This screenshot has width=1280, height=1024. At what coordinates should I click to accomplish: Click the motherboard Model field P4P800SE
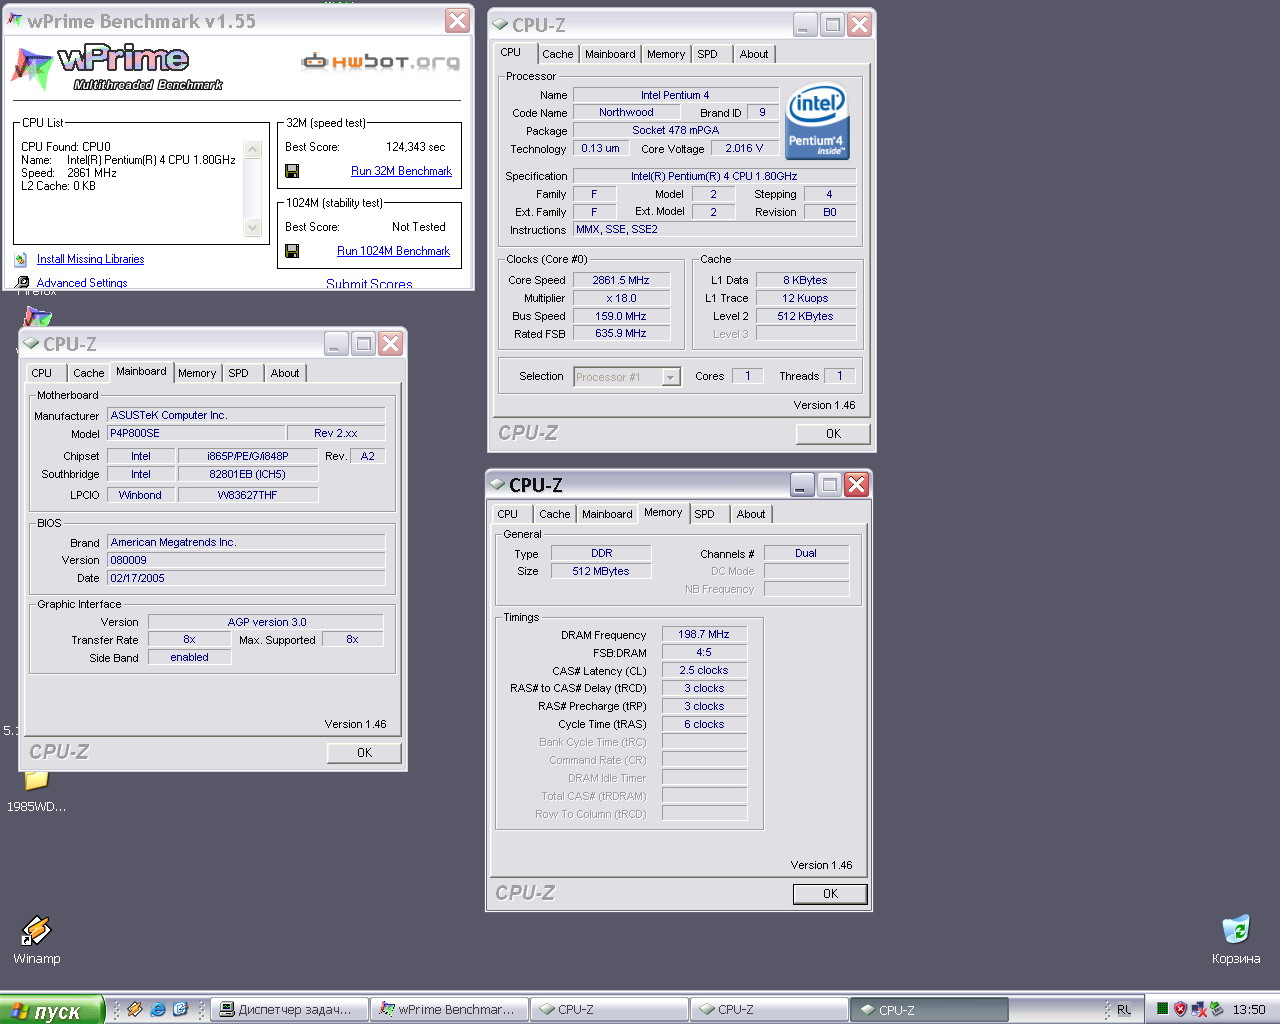[195, 433]
